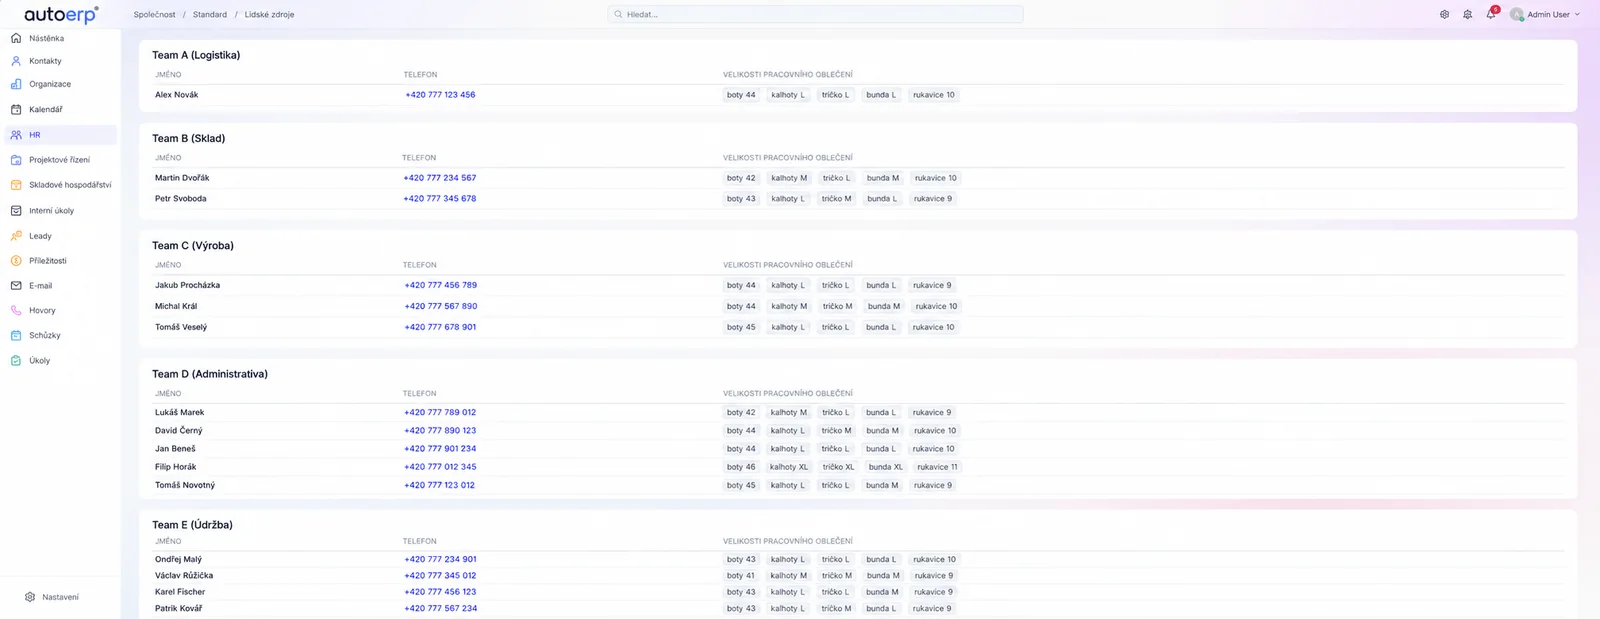Open Úkoly in the sidebar
Image resolution: width=1600 pixels, height=619 pixels.
[39, 361]
